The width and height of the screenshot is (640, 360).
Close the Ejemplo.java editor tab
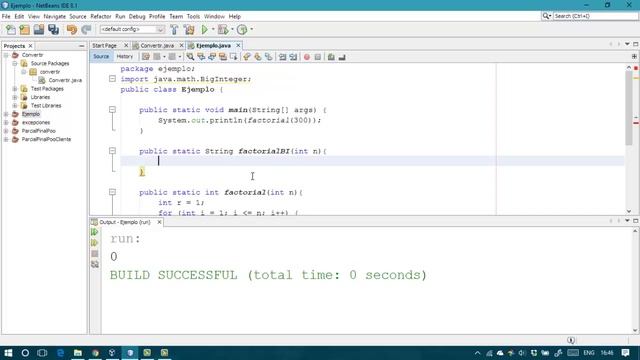click(238, 46)
